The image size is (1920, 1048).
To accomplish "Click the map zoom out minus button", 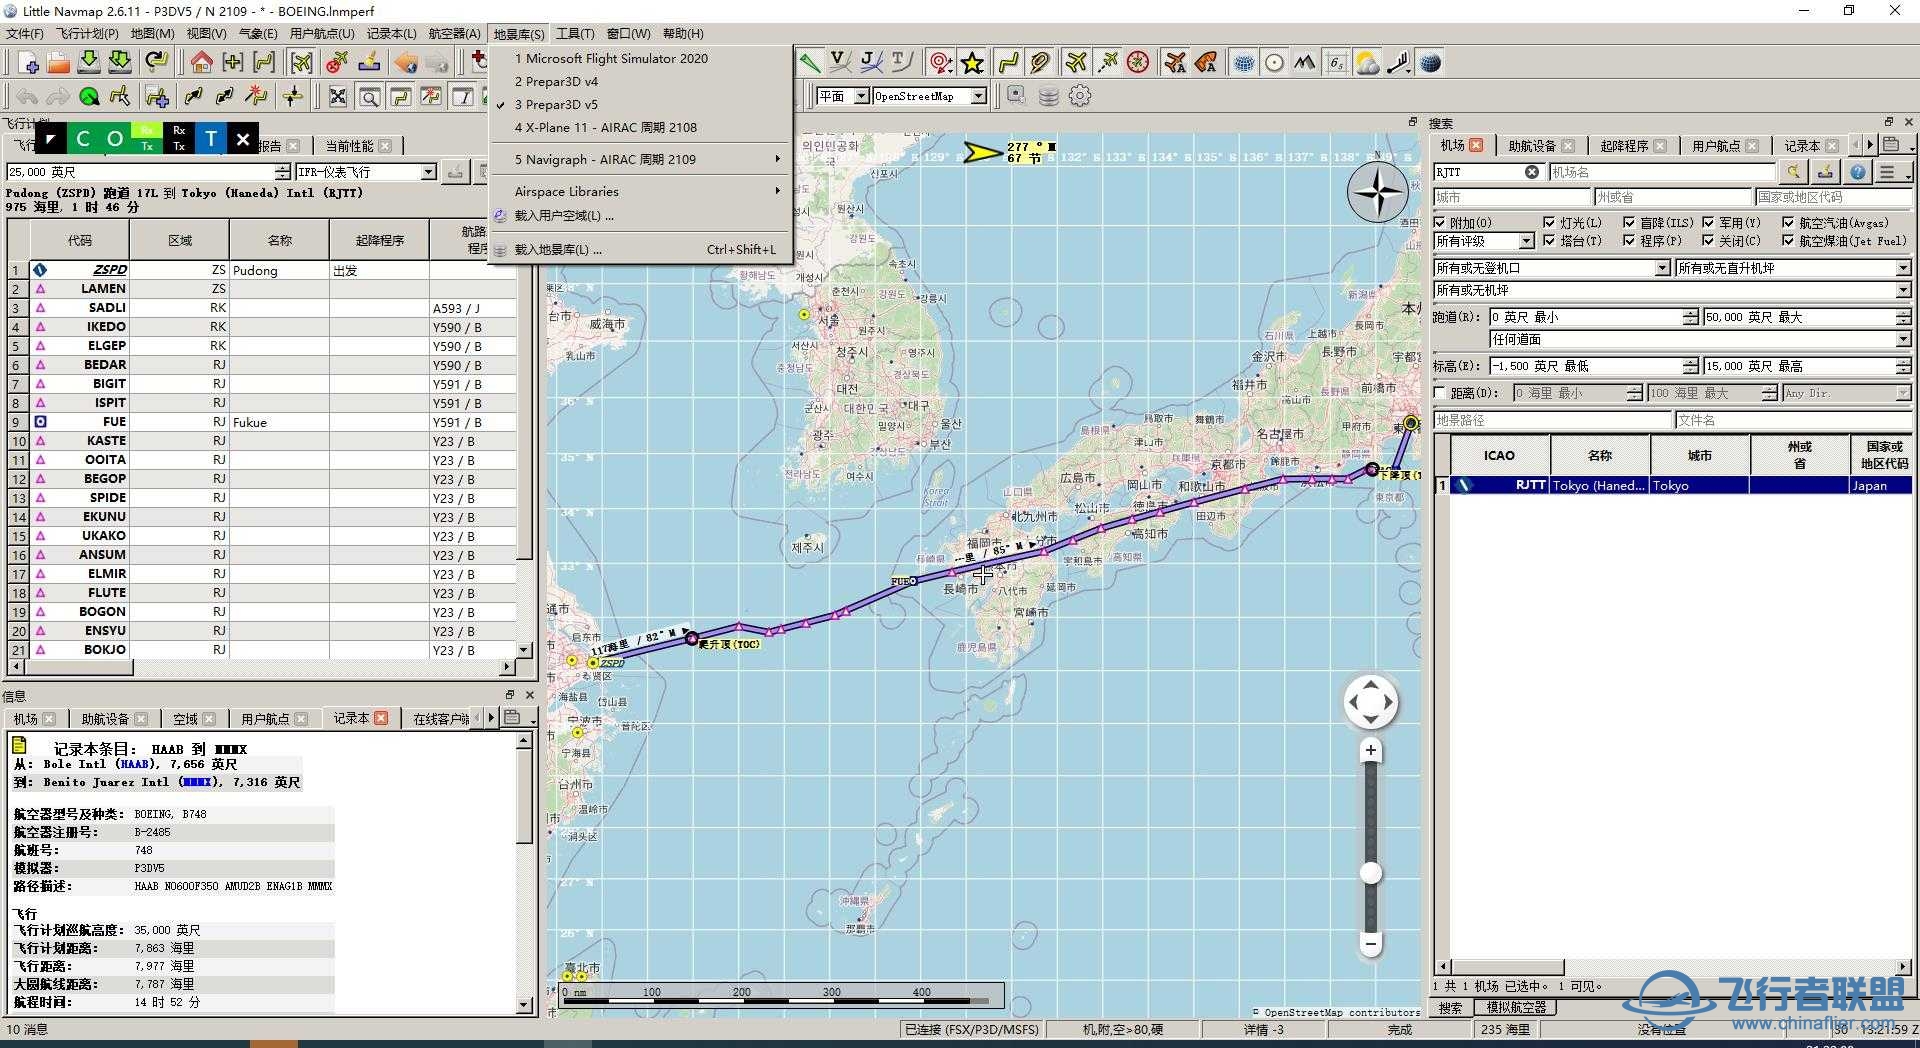I will (1371, 943).
